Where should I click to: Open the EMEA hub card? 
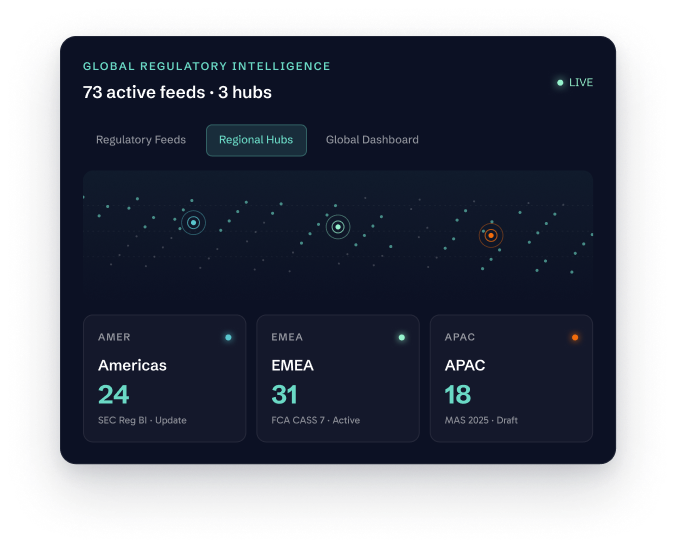[x=338, y=379]
